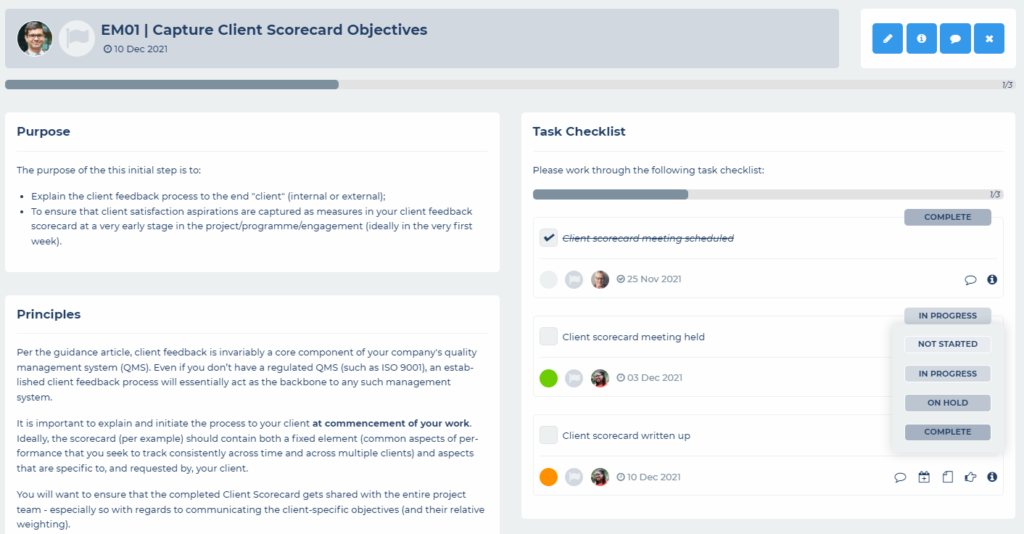Open the document icon on written up task
The height and width of the screenshot is (534, 1024).
point(948,477)
